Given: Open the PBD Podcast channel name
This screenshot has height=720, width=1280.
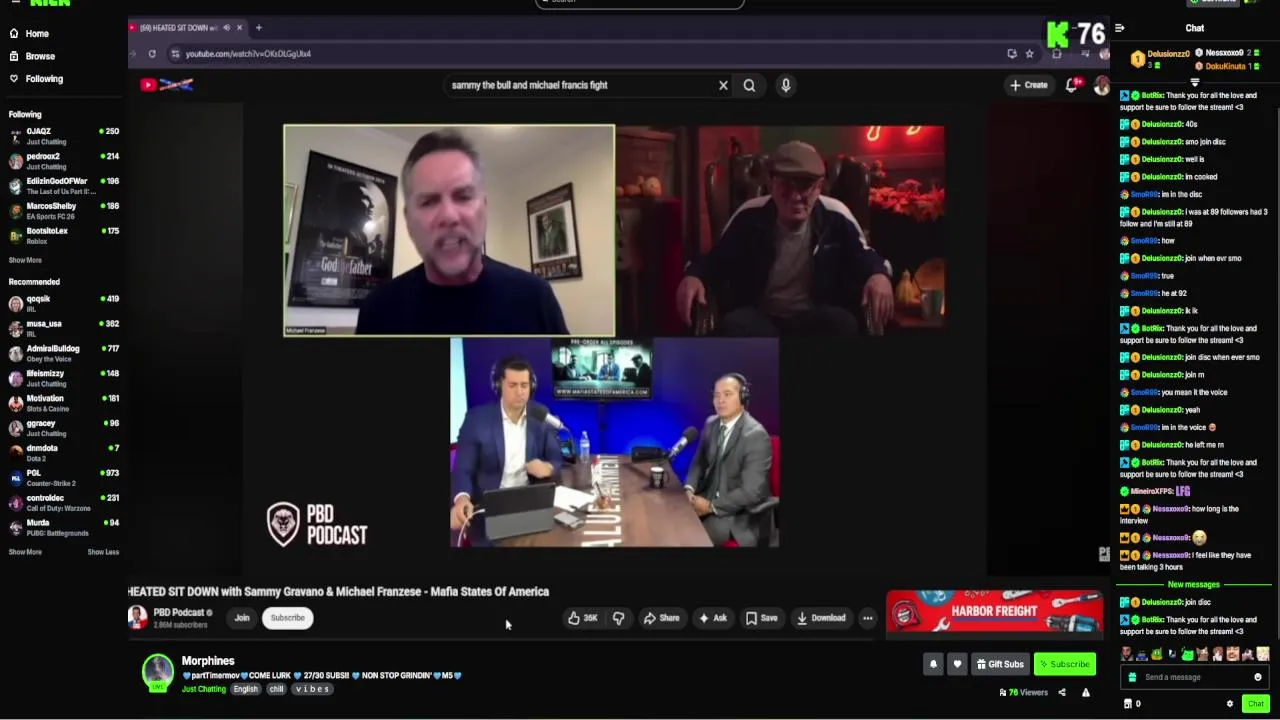Looking at the screenshot, I should (x=178, y=612).
